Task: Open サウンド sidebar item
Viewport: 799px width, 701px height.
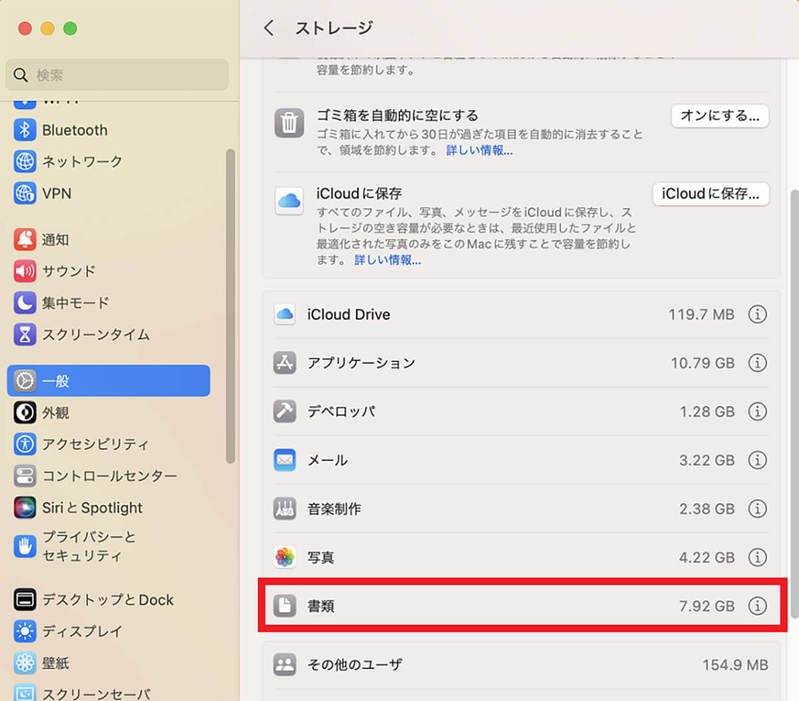Action: pos(69,271)
